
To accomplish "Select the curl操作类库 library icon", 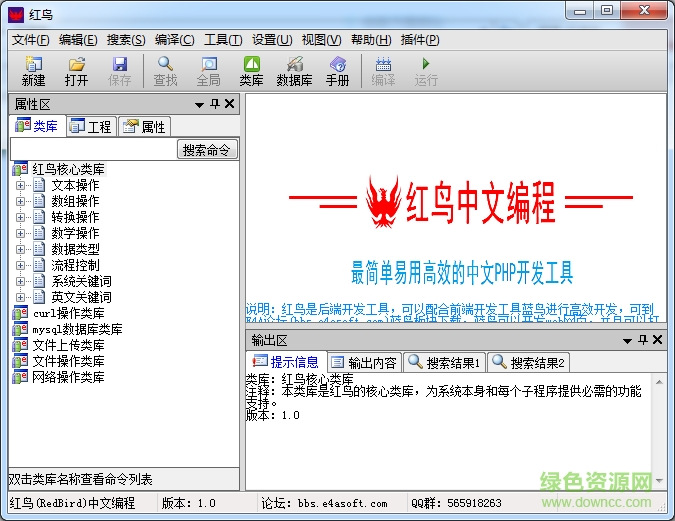I will click(20, 313).
